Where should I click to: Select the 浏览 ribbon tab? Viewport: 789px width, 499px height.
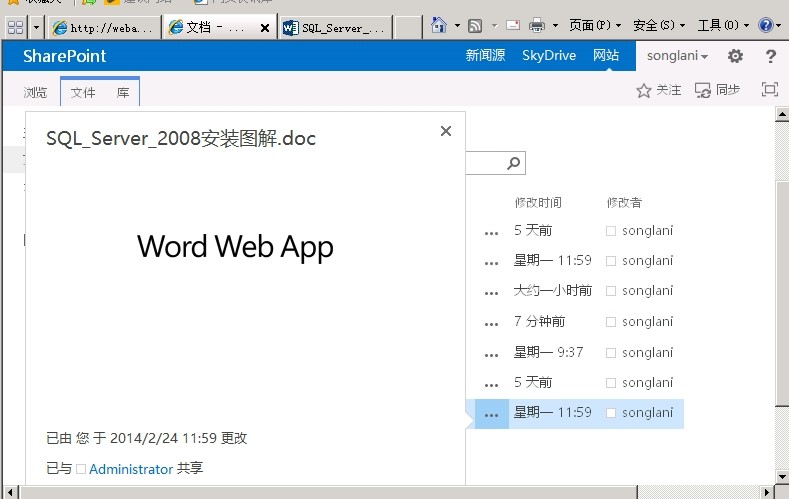35,93
